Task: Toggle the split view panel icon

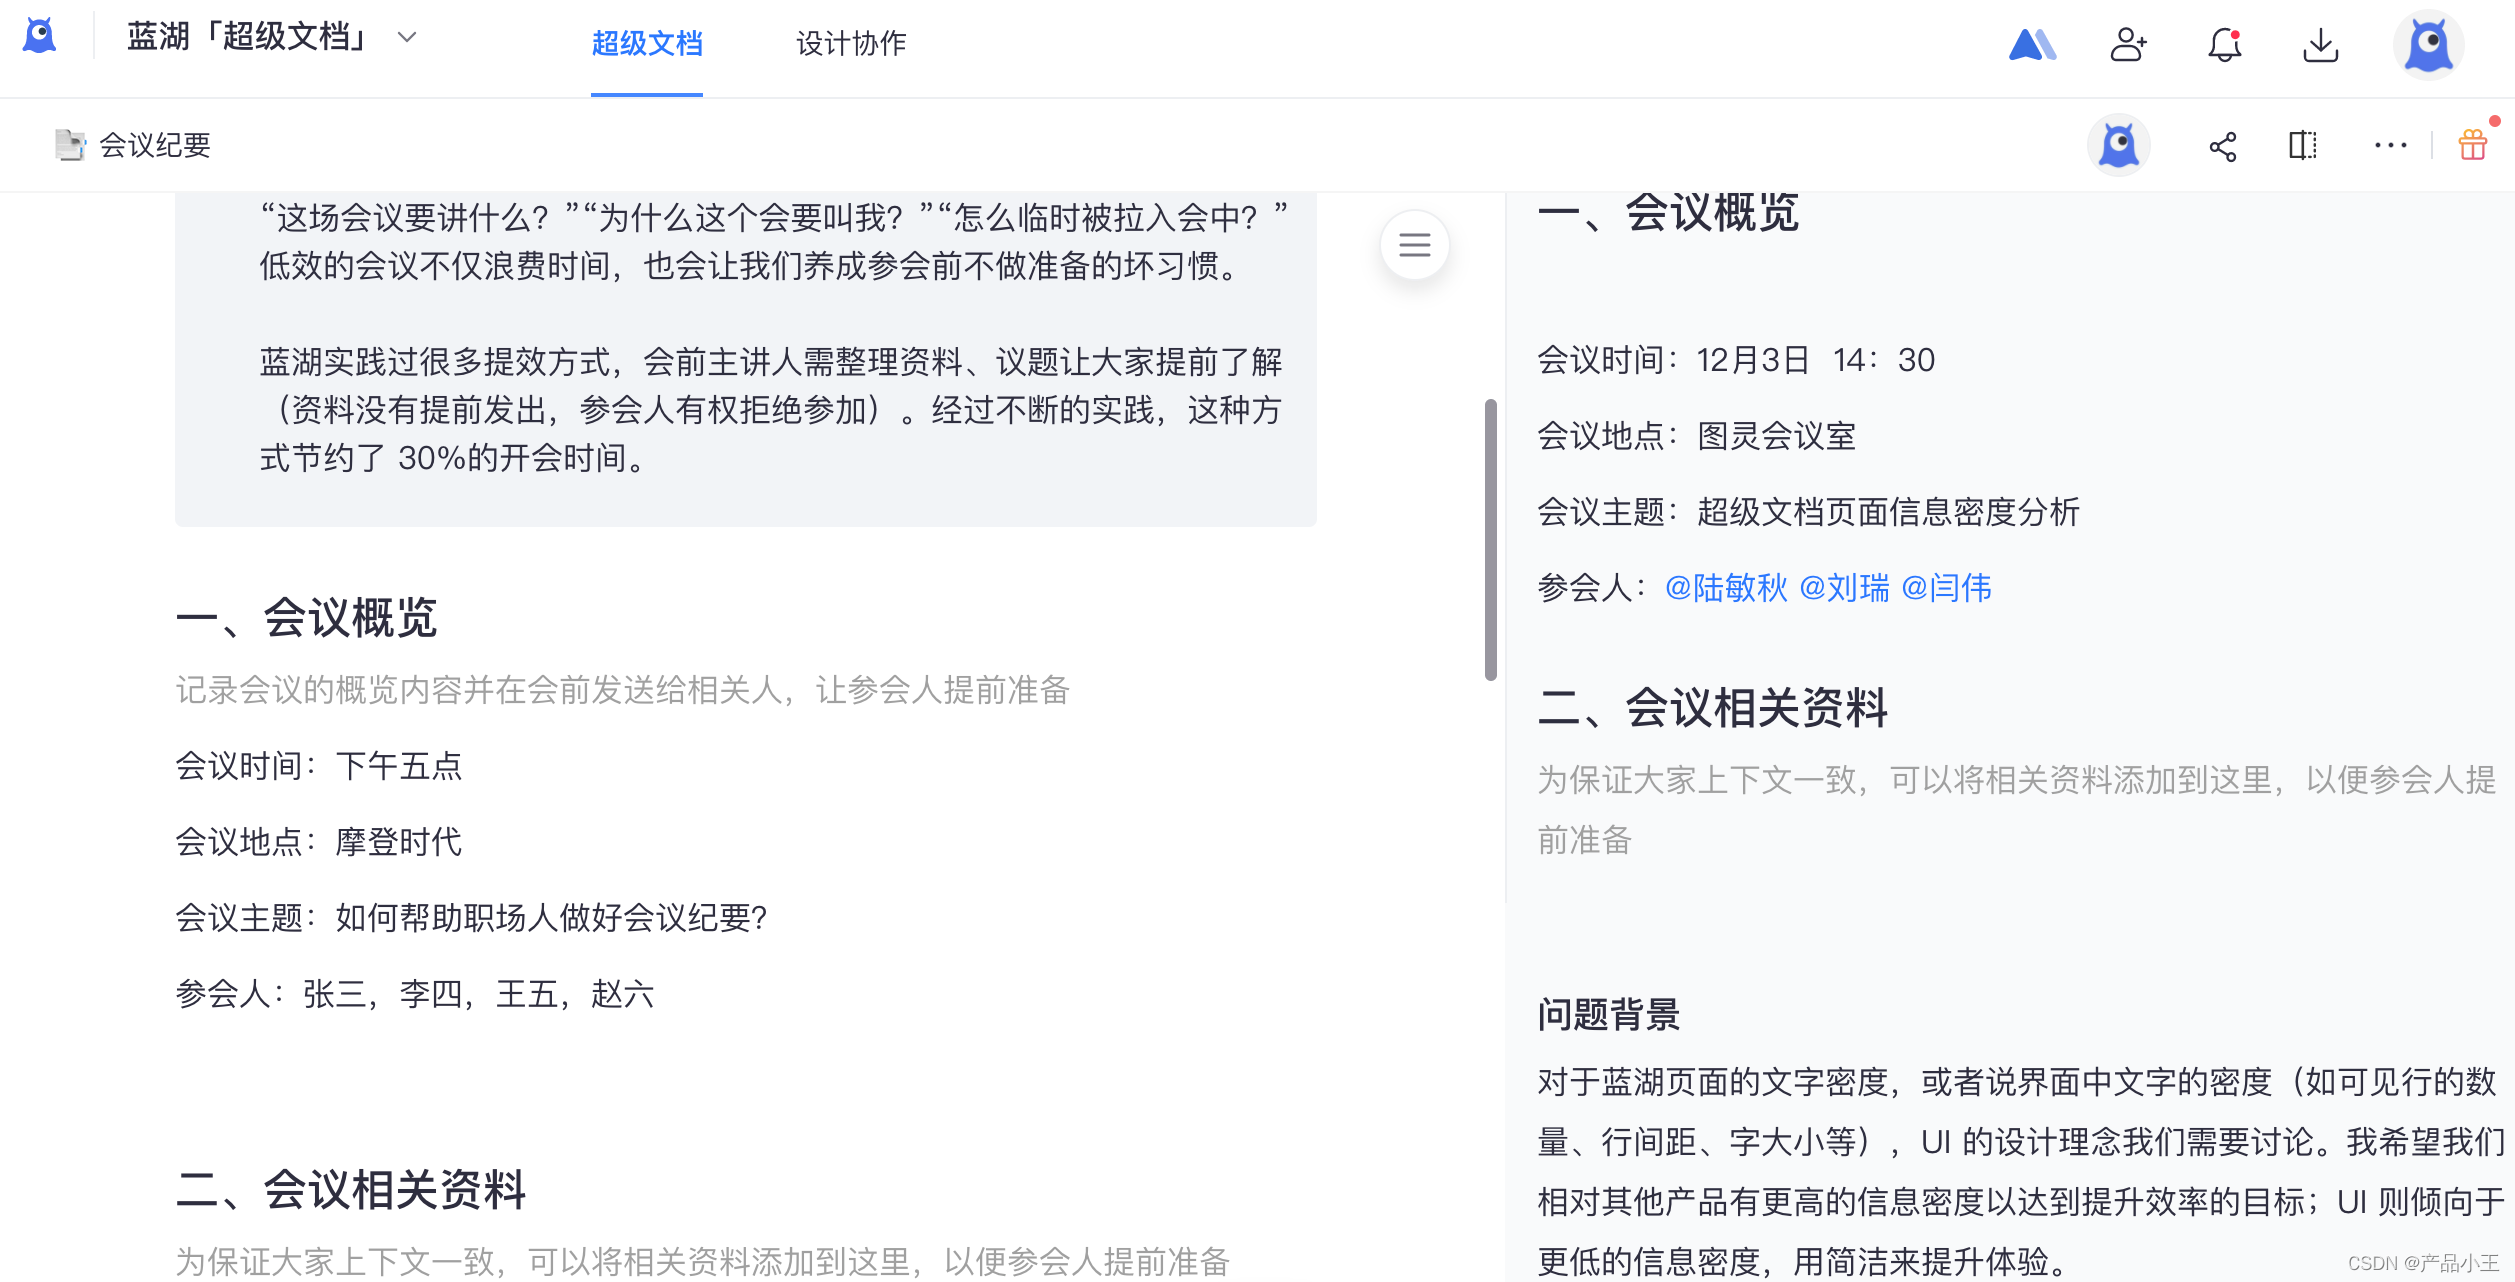Action: [x=2303, y=146]
